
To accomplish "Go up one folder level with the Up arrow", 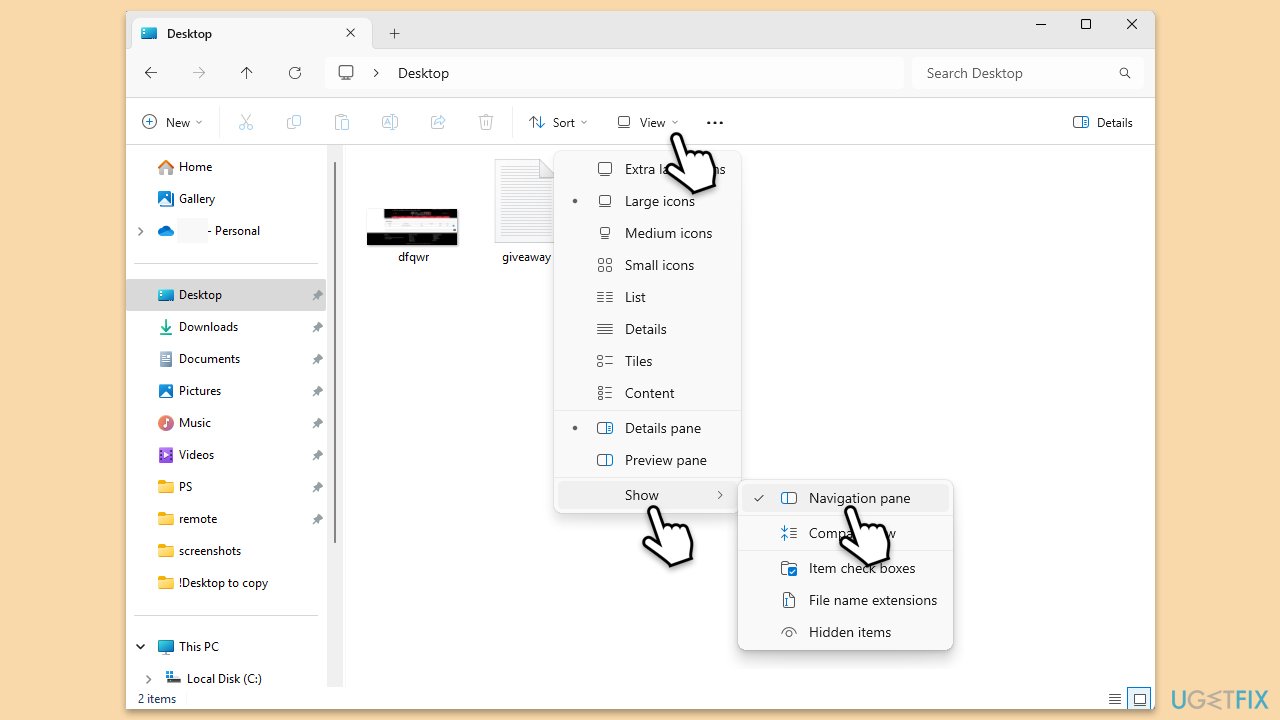I will point(246,73).
